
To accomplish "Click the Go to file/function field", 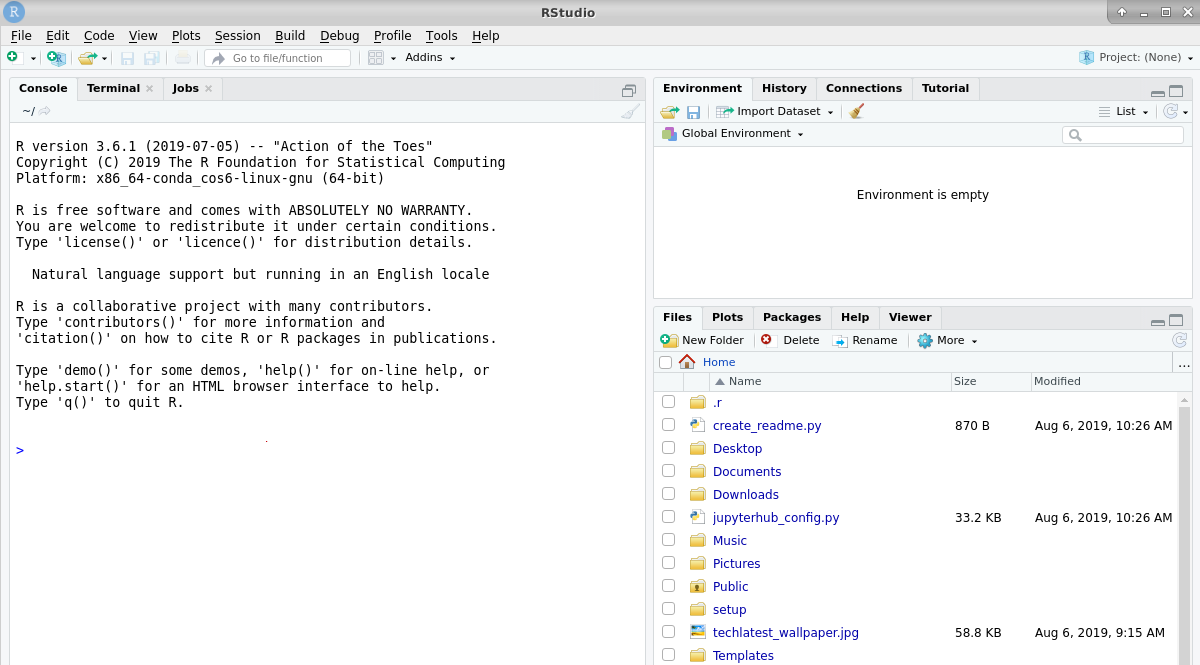I will [x=279, y=58].
